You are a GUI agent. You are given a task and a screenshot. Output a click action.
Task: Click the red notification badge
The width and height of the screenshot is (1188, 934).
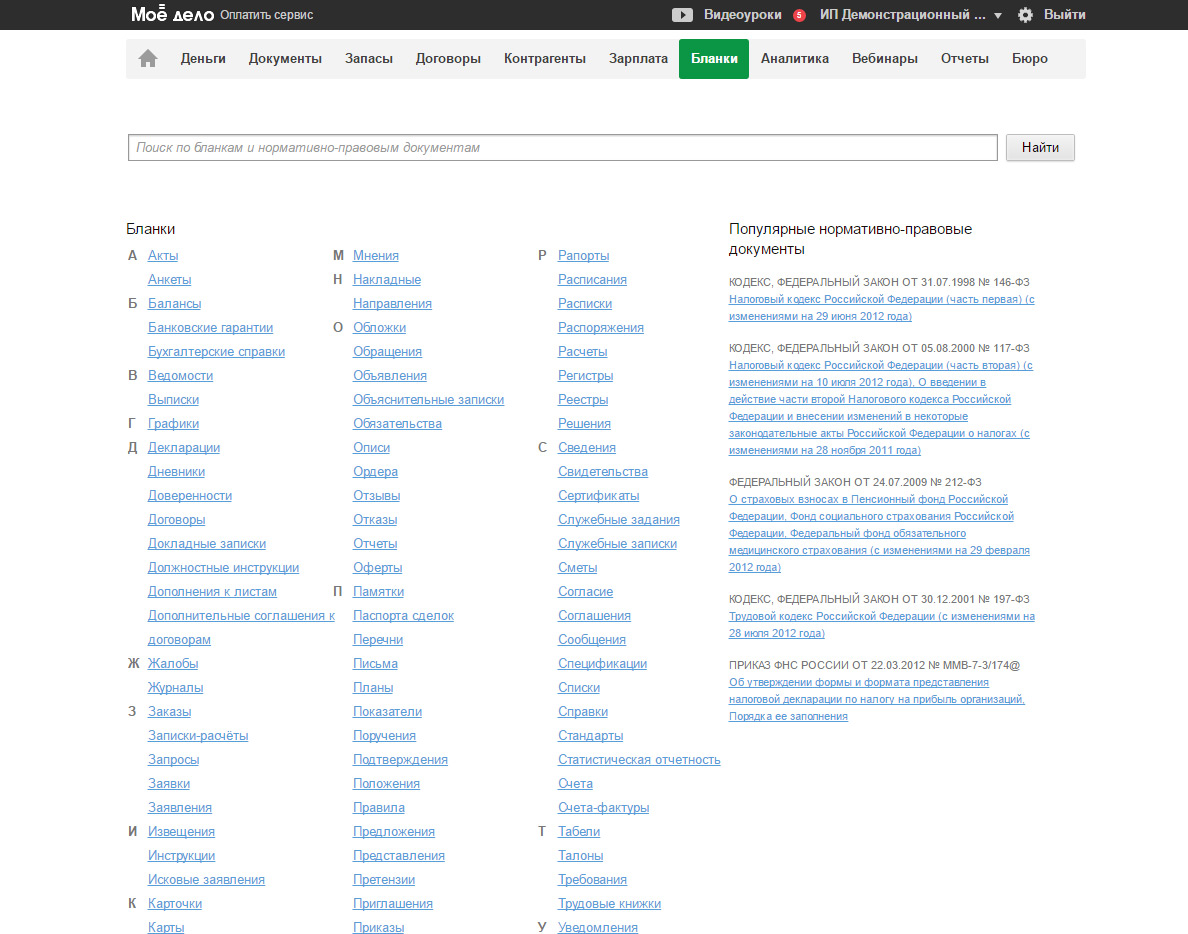(799, 16)
